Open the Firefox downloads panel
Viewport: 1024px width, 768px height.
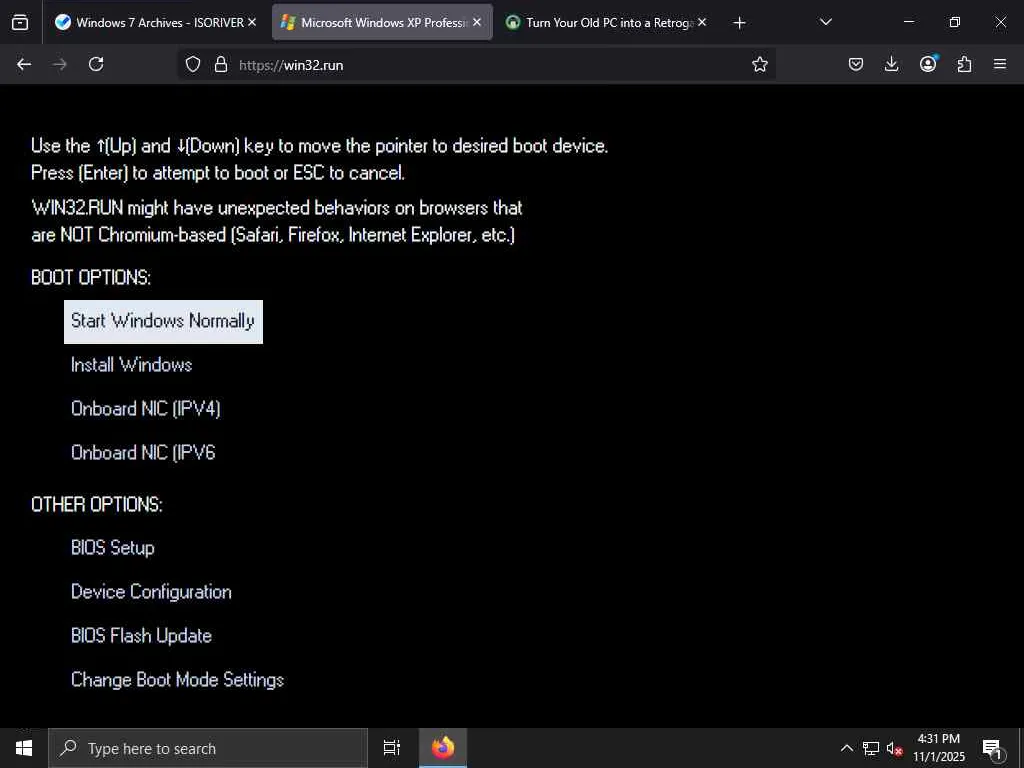click(x=891, y=64)
